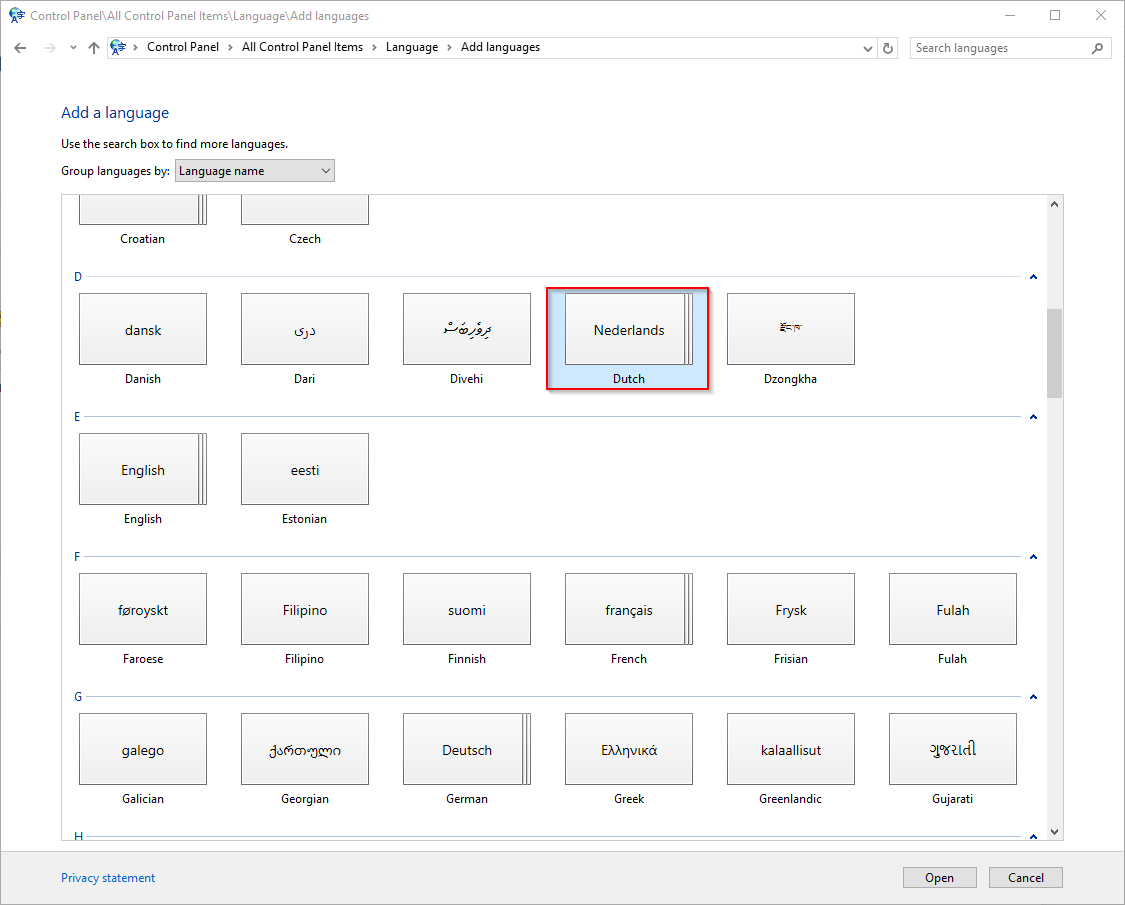This screenshot has width=1125, height=905.
Task: Select the Dzongkha language tile
Action: pos(791,330)
